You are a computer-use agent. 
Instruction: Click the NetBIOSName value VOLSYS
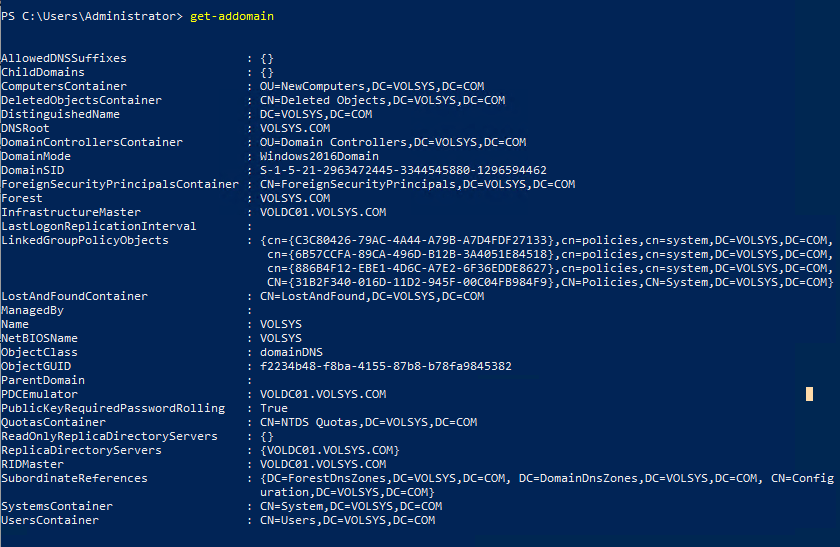coord(280,338)
